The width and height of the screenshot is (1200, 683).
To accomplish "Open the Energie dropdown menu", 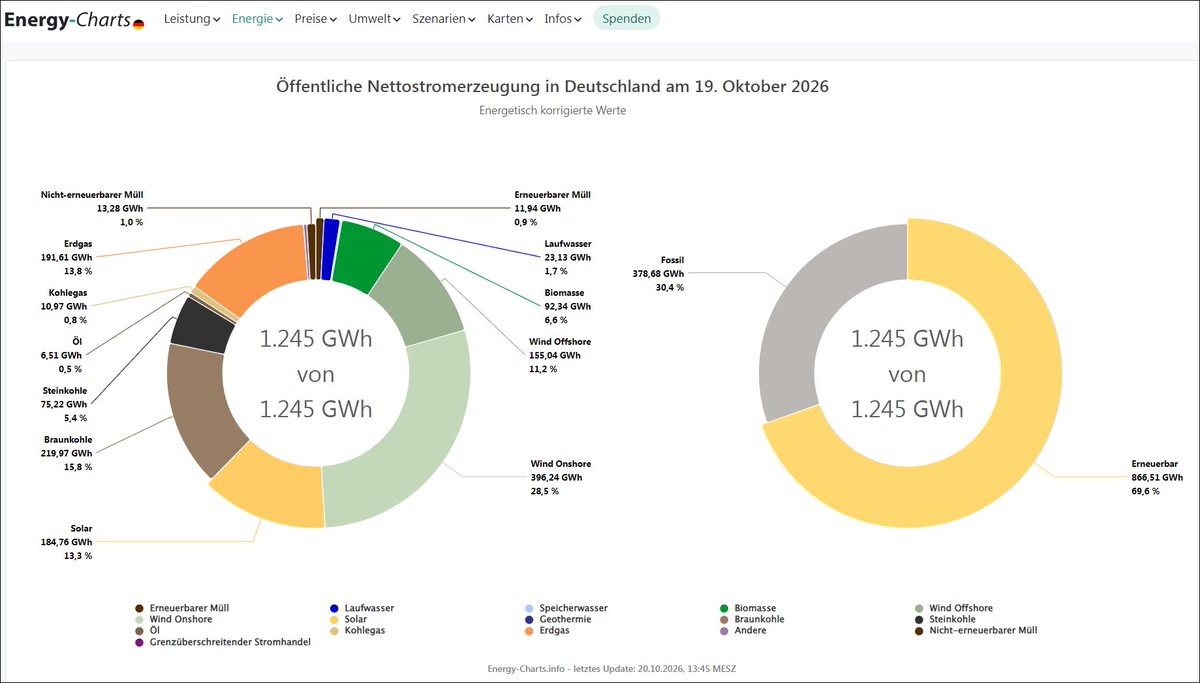I will 257,19.
